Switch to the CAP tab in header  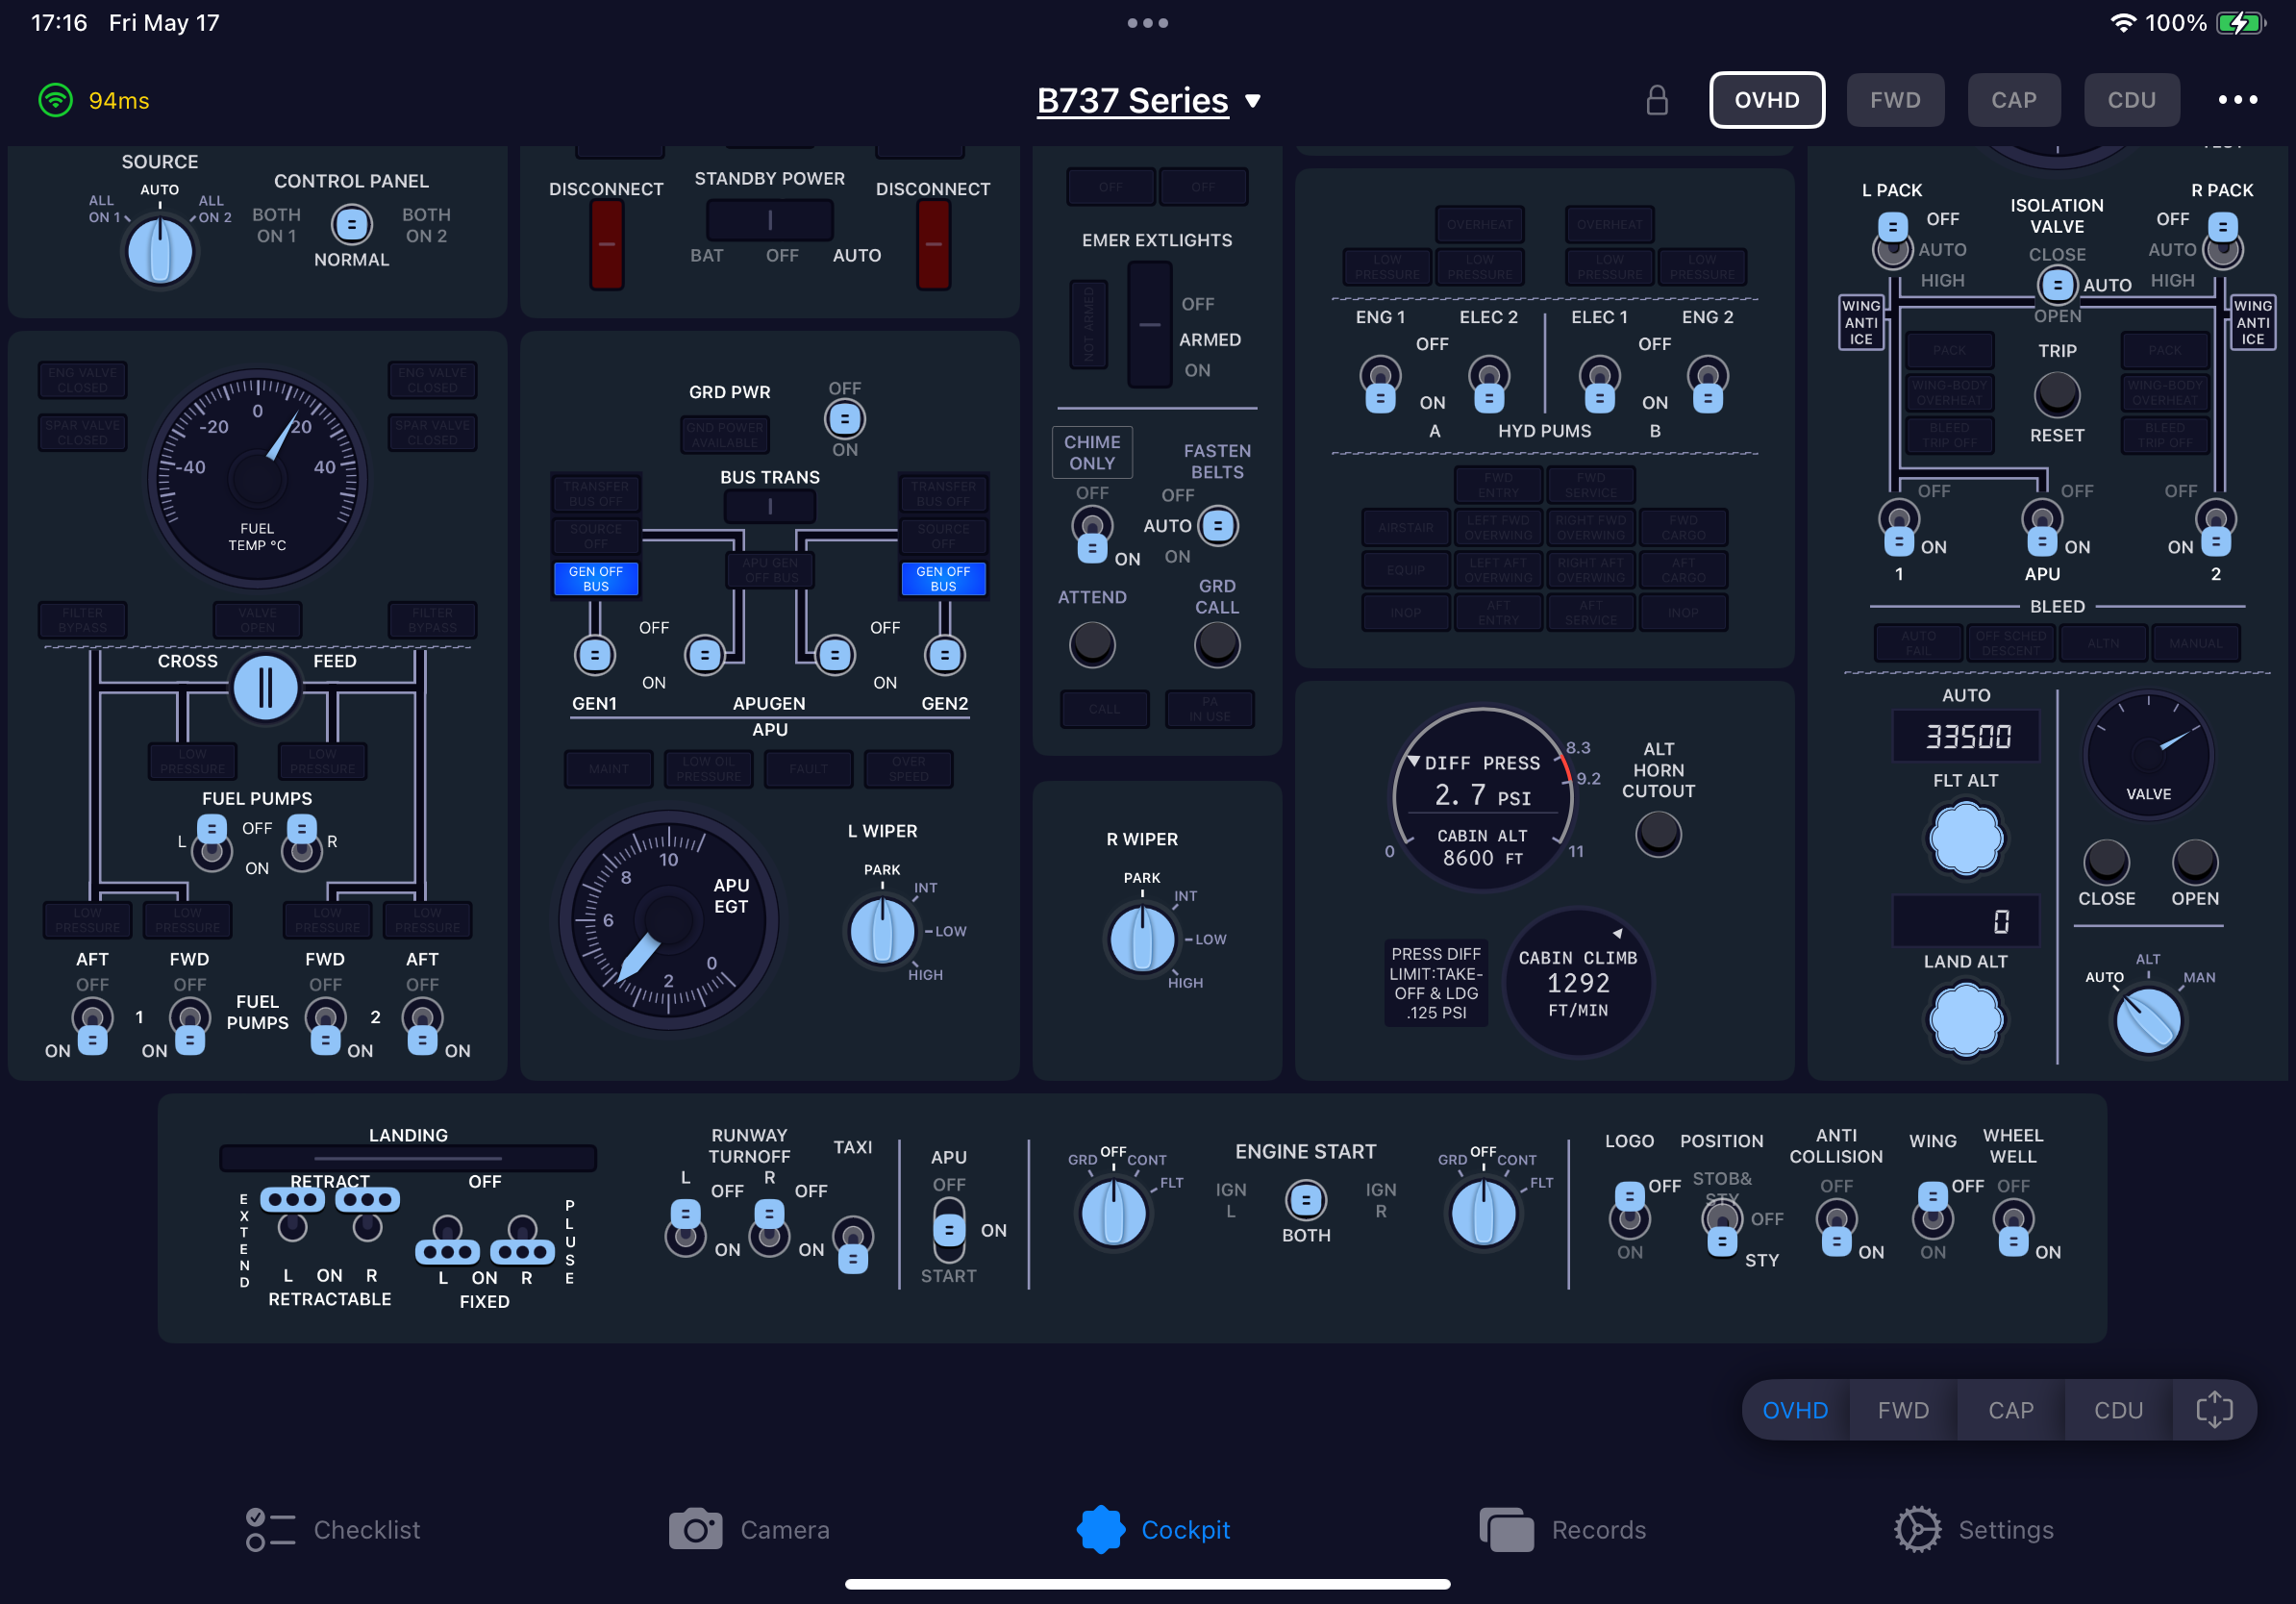click(x=2013, y=100)
